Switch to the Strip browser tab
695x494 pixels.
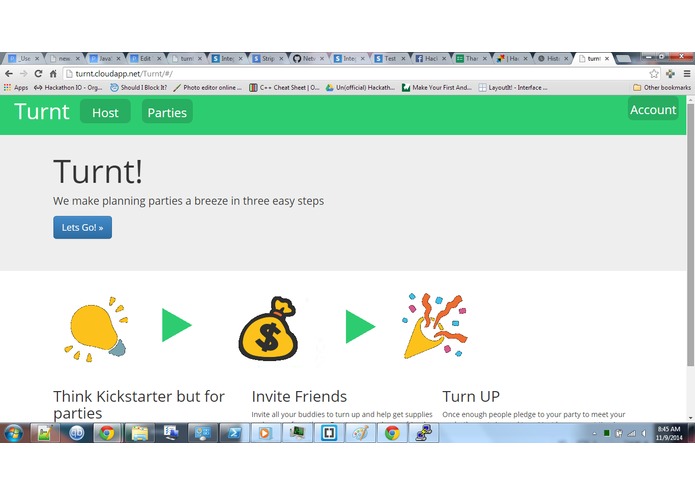click(x=266, y=58)
